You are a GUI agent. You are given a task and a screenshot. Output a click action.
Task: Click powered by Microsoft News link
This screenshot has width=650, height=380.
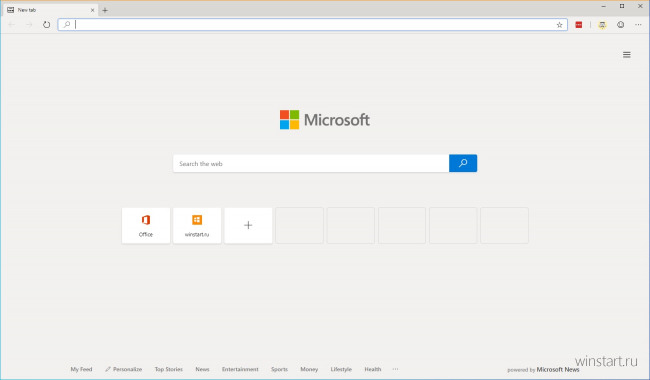[543, 370]
